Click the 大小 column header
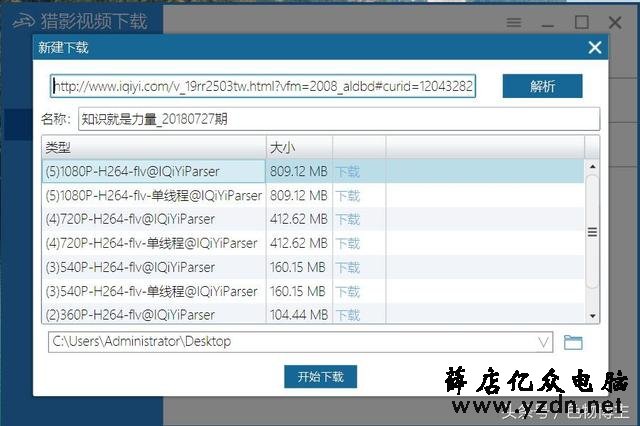The width and height of the screenshot is (640, 426). click(299, 147)
